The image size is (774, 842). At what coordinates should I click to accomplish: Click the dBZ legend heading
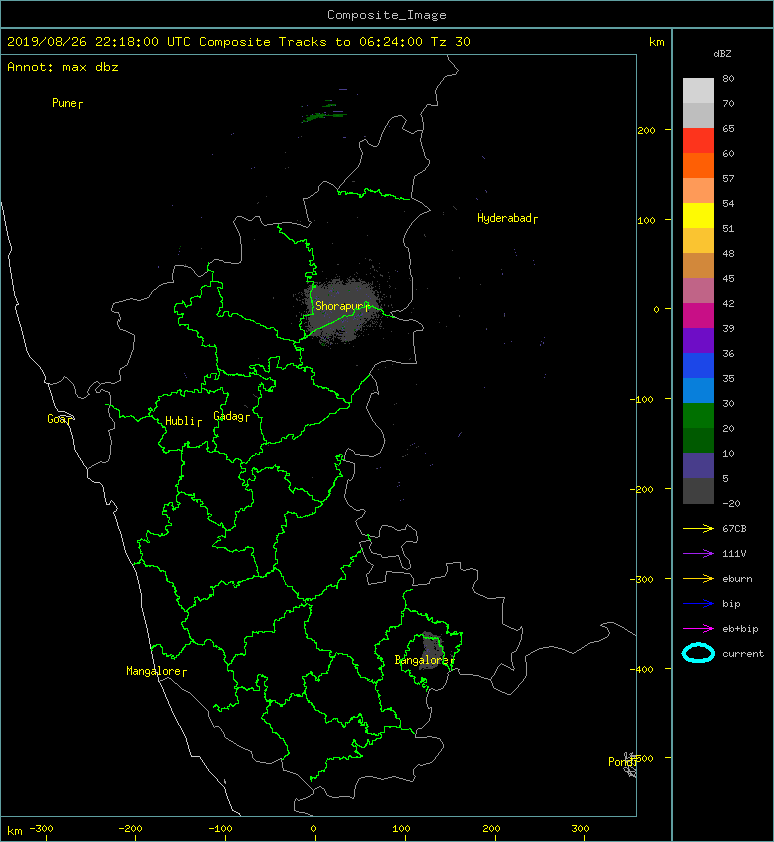click(722, 54)
